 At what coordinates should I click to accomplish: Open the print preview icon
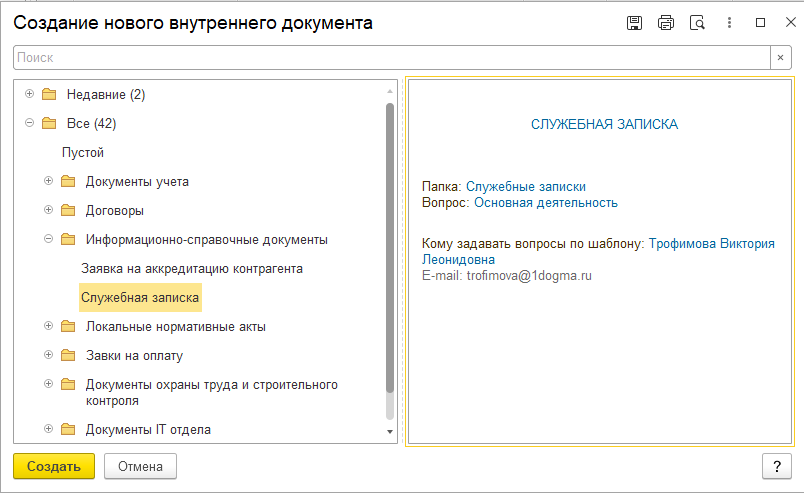(698, 23)
